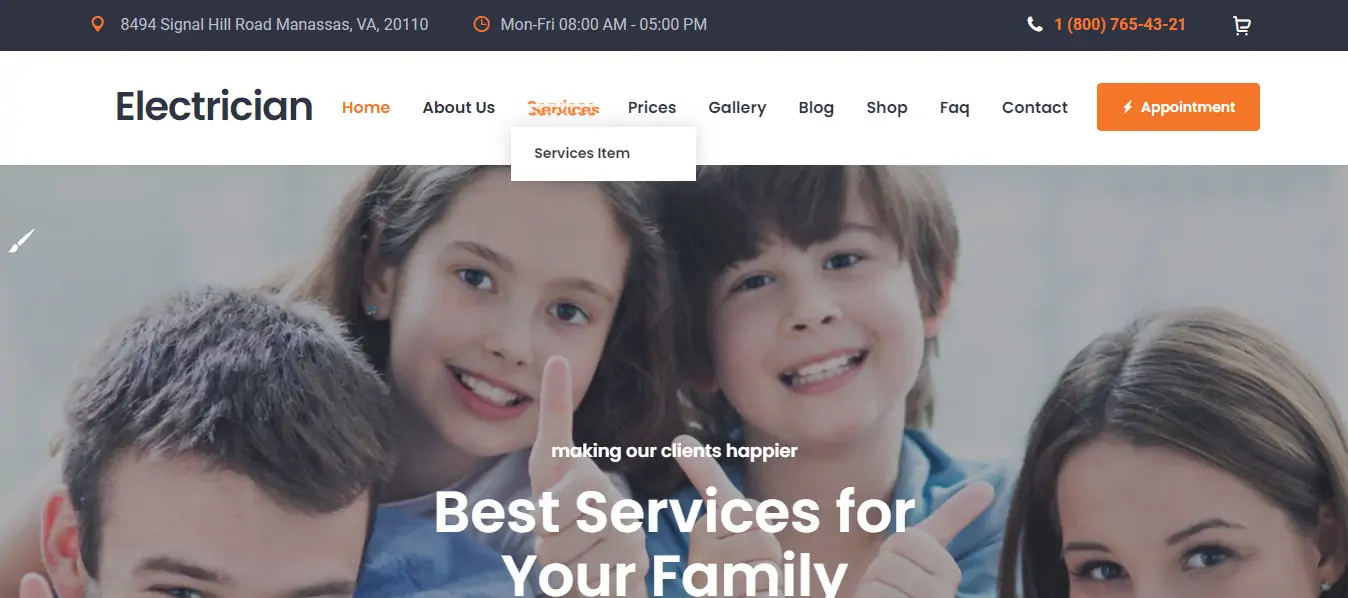Click the lightning bolt on Appointment button
The image size is (1348, 598).
(x=1127, y=107)
